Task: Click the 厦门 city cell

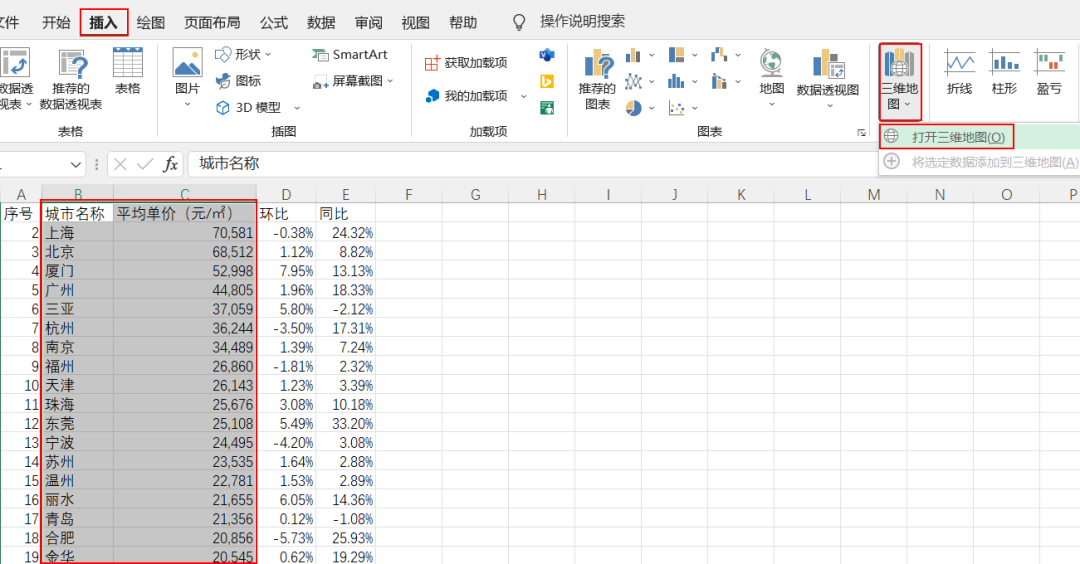Action: pos(78,271)
